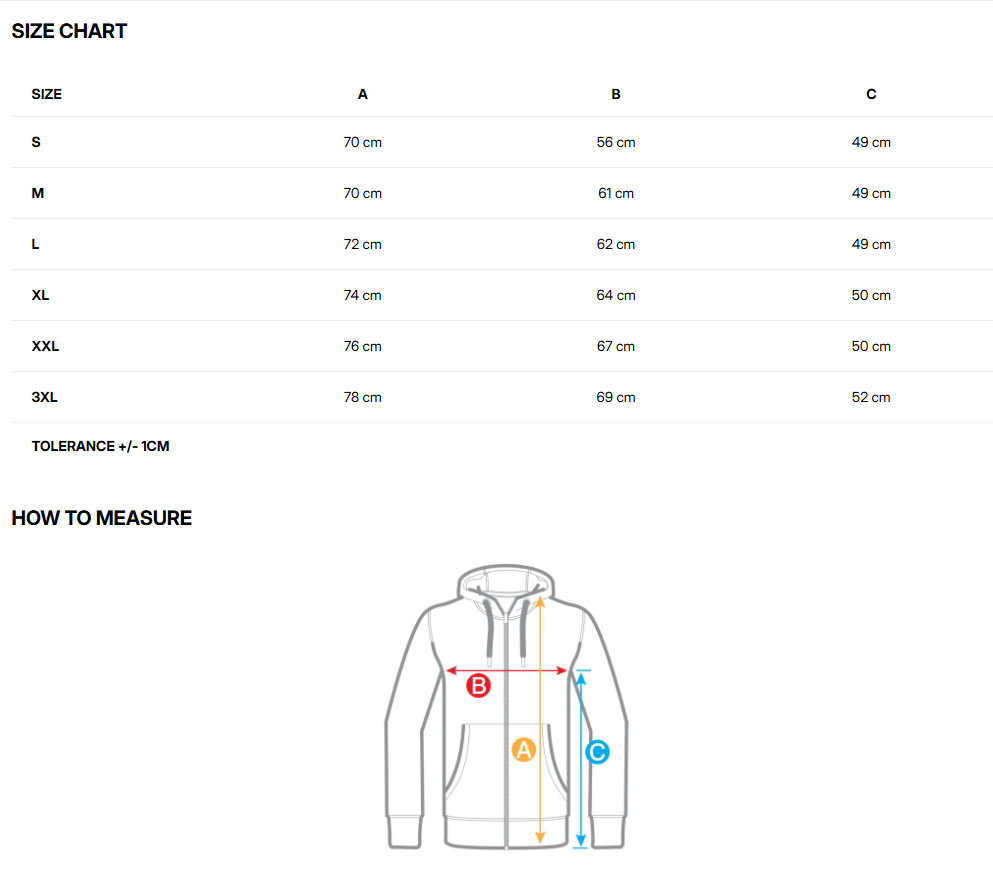The height and width of the screenshot is (882, 993).
Task: Click the SIZE CHART heading
Action: point(69,31)
